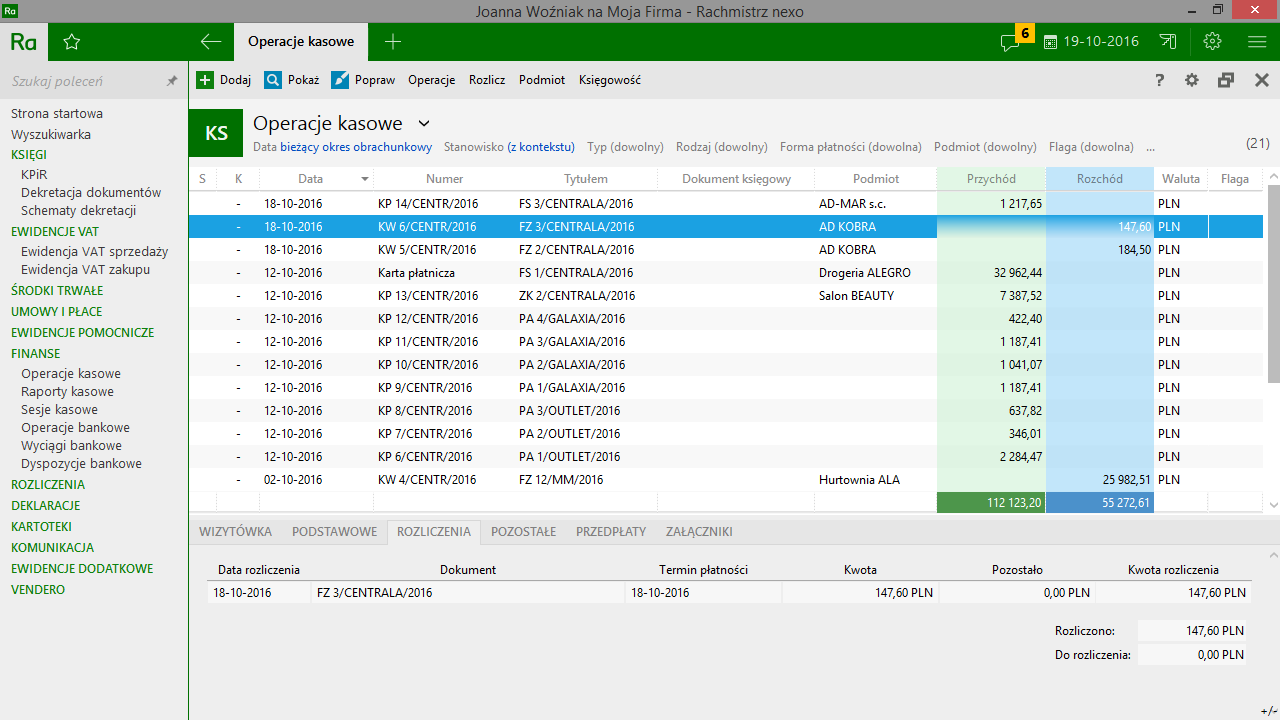
Task: Open the Rozlicz toolbar menu
Action: [487, 80]
